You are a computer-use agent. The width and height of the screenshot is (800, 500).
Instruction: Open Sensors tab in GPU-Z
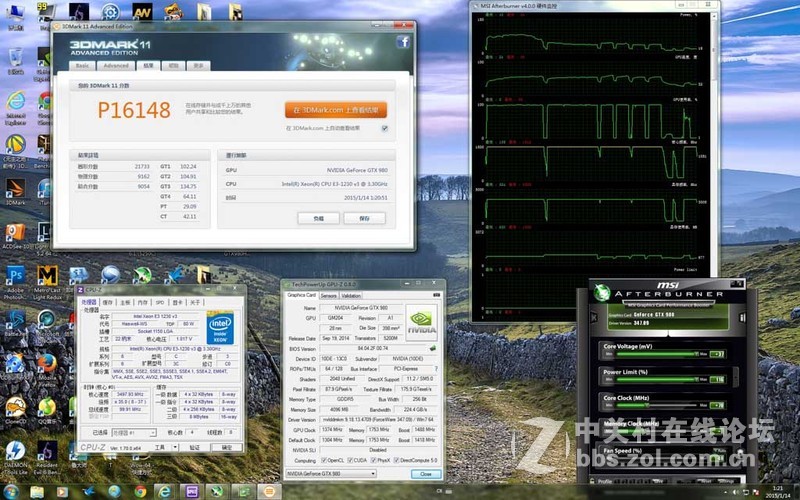click(329, 295)
